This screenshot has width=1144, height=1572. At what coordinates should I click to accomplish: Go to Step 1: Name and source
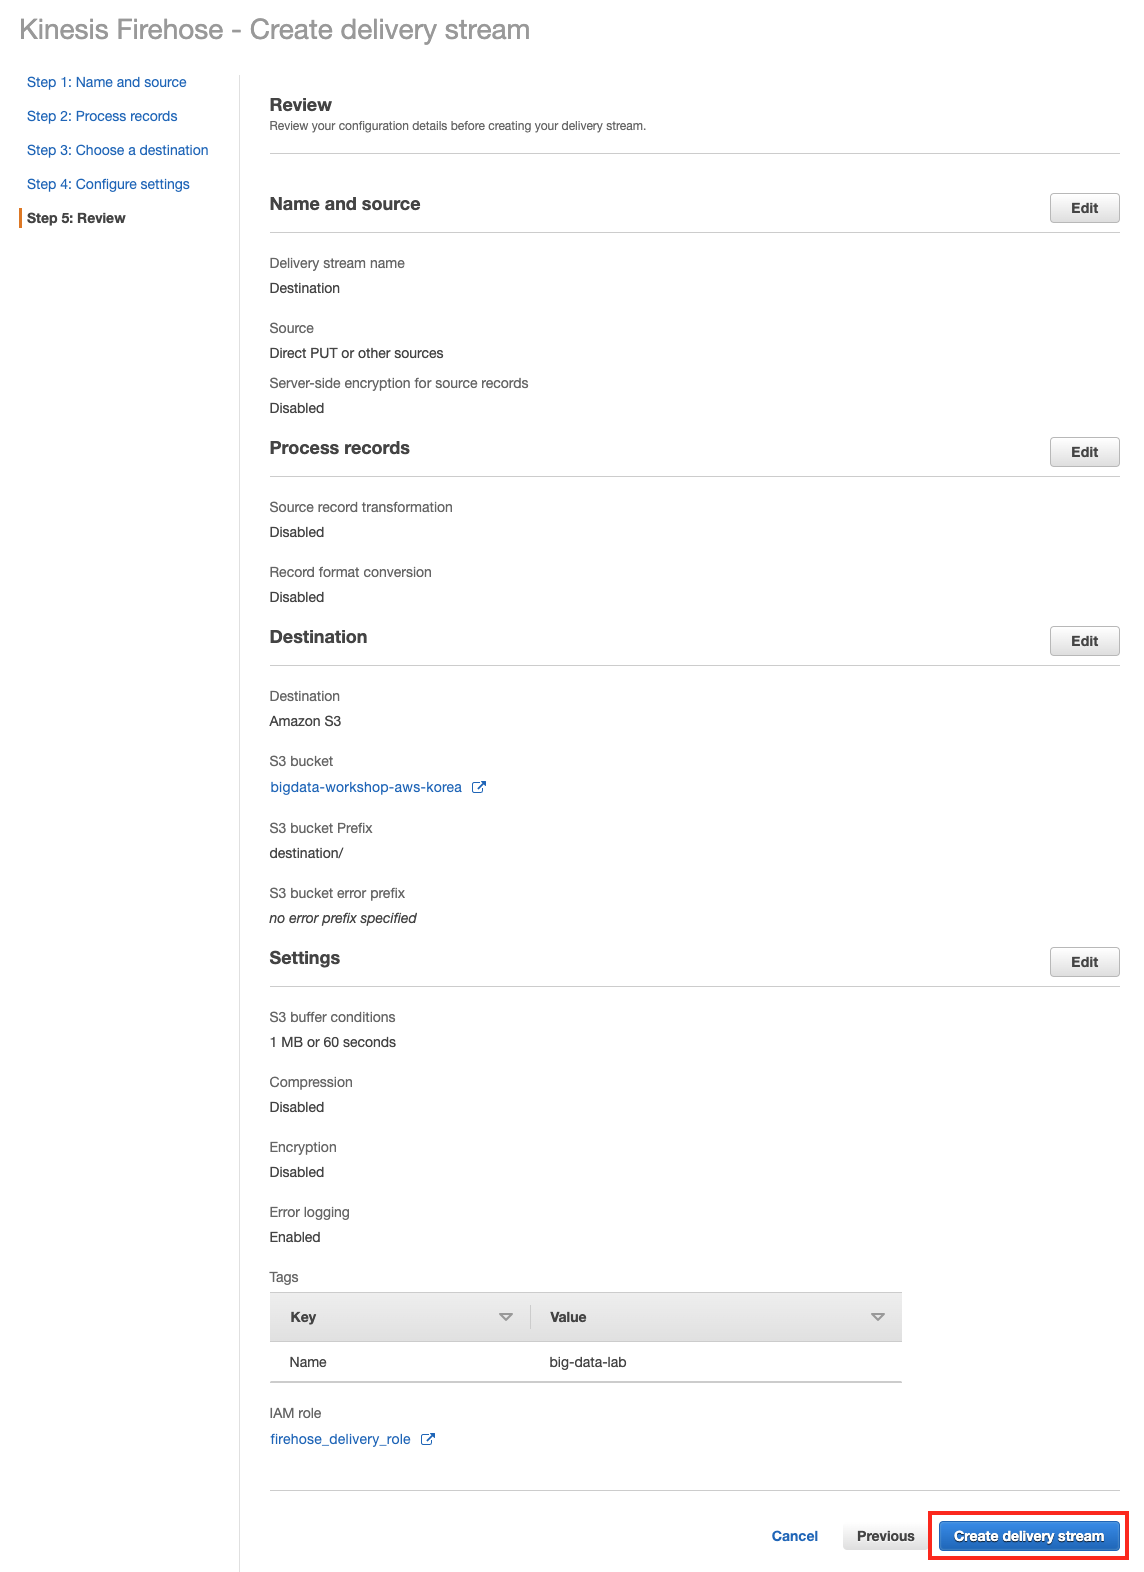pyautogui.click(x=106, y=82)
